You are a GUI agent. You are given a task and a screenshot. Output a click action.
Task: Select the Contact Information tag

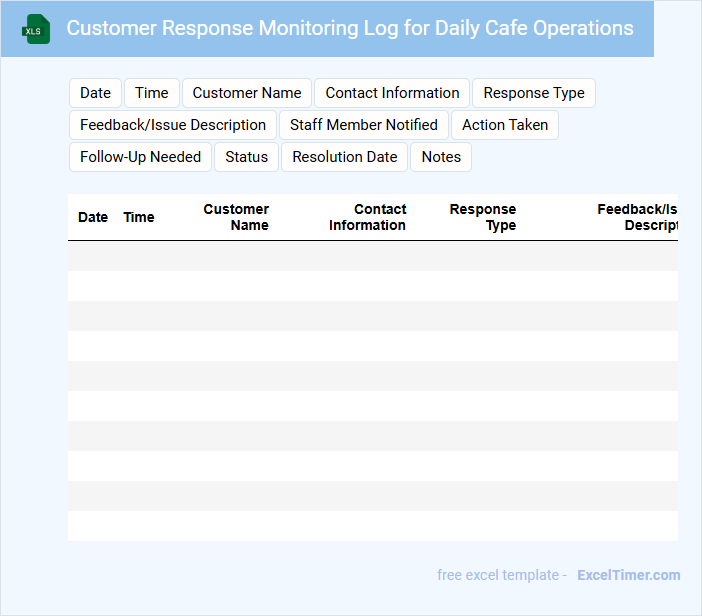click(x=392, y=93)
